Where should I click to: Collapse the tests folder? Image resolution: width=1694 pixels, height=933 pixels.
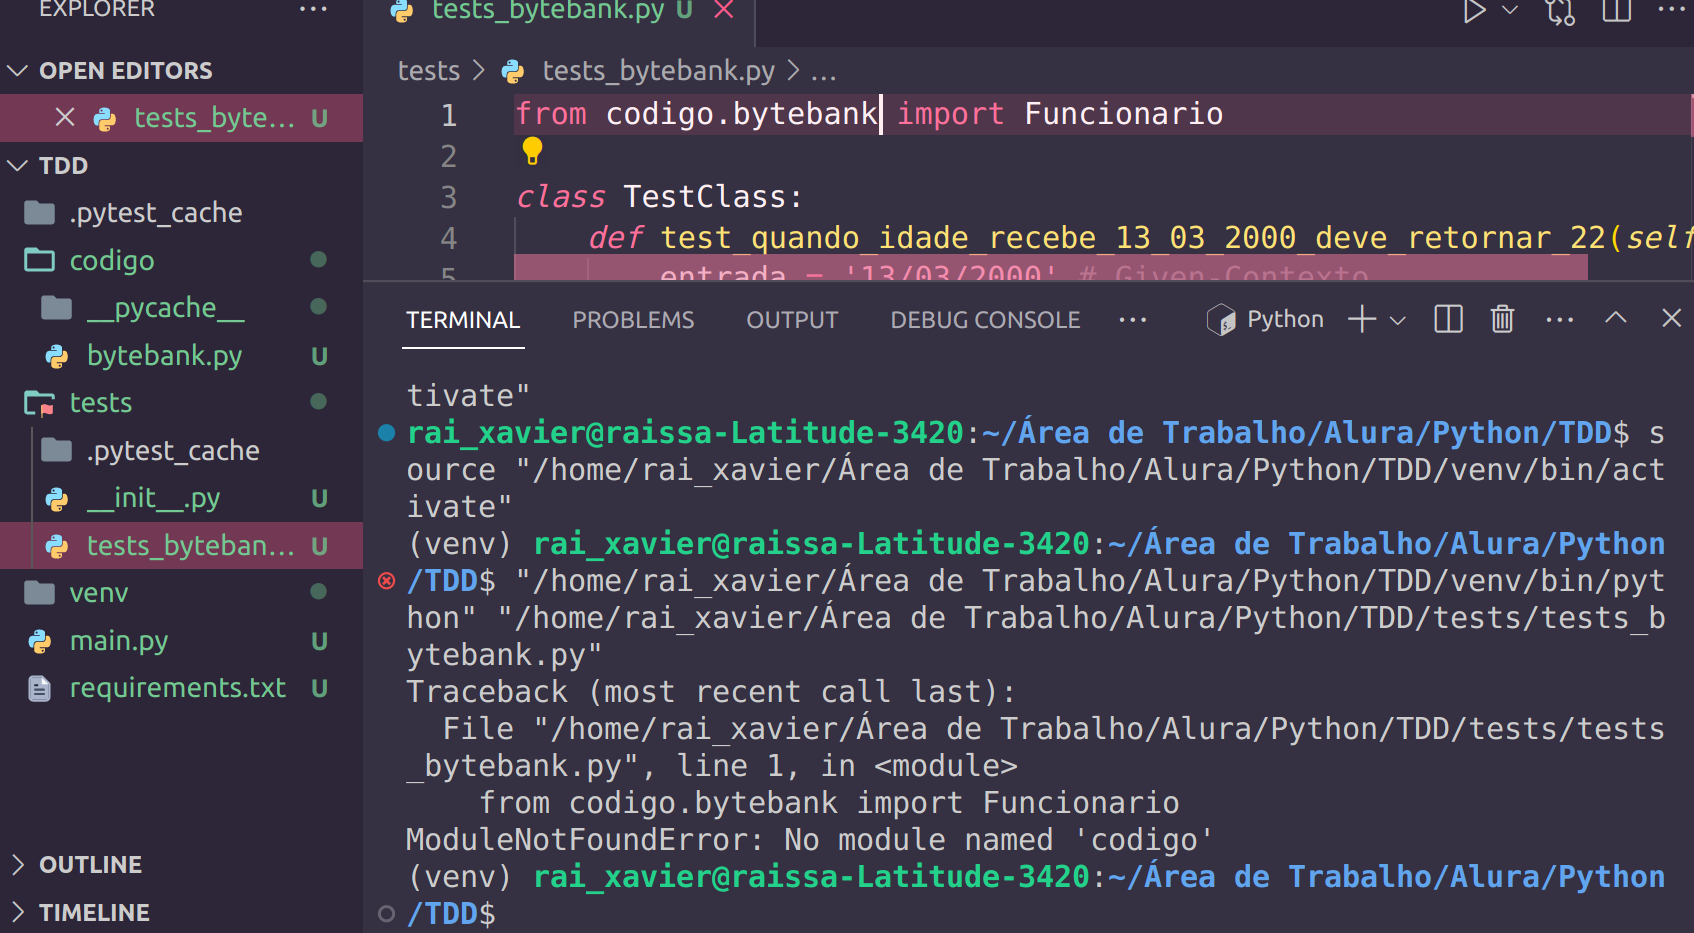101,402
